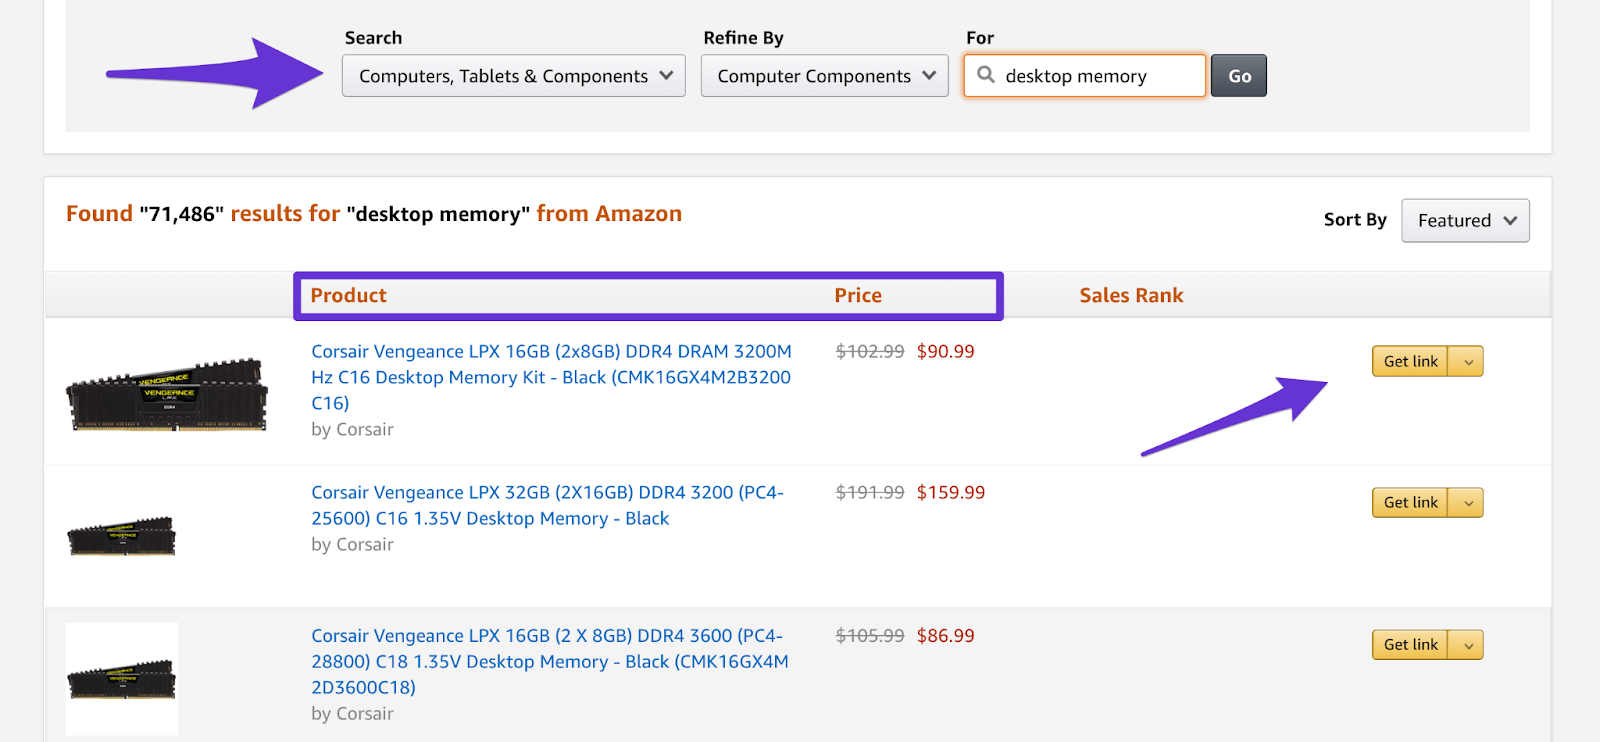Expand Get link arrow for the $86.99 product
Screen dimensions: 1600x742
(1467, 644)
